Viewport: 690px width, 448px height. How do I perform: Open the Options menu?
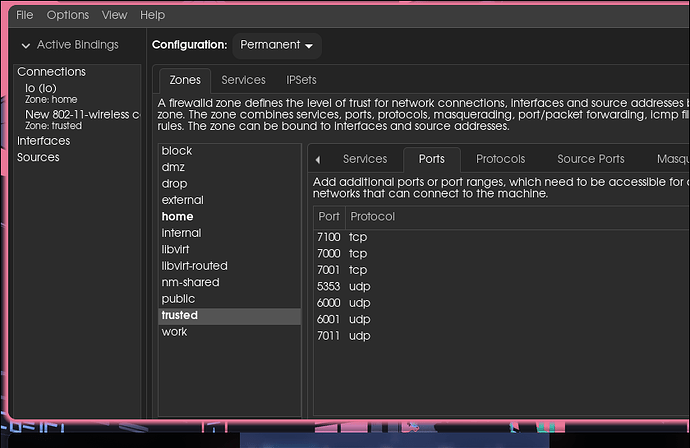click(68, 15)
